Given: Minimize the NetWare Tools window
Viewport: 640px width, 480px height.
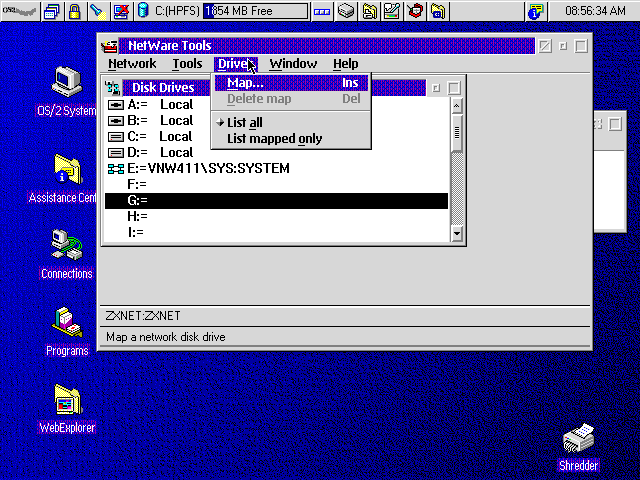Looking at the screenshot, I should click(563, 46).
